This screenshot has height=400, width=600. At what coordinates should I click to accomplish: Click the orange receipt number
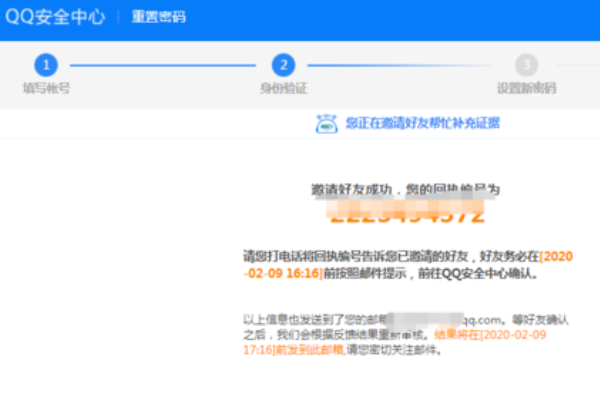[407, 213]
